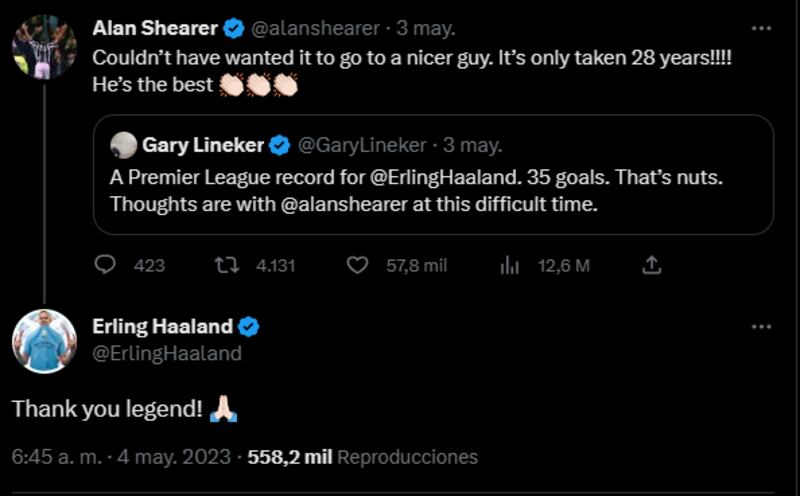Click the @ErlingHaaland handle under Haaland's name

point(167,353)
